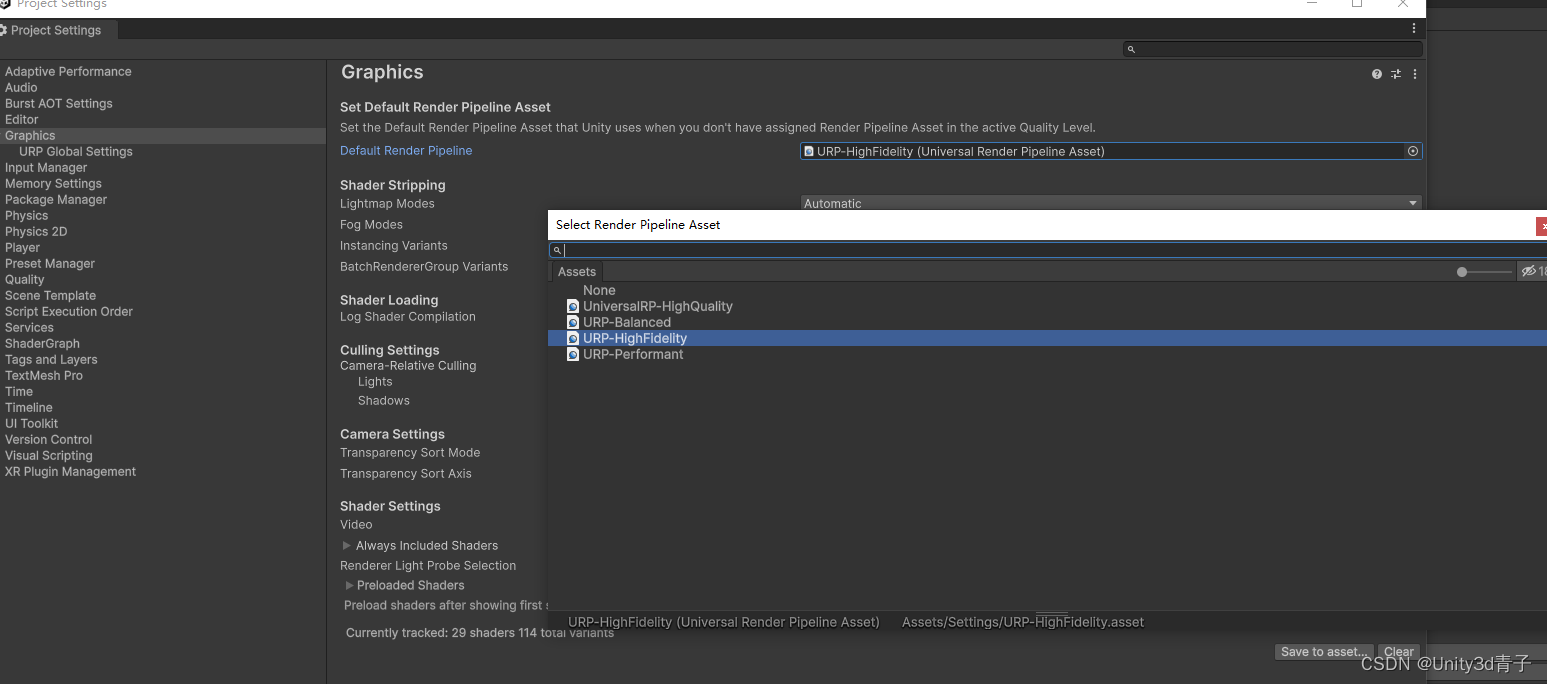Select UniversalRP-HighQuality asset
The image size is (1547, 684).
[658, 306]
